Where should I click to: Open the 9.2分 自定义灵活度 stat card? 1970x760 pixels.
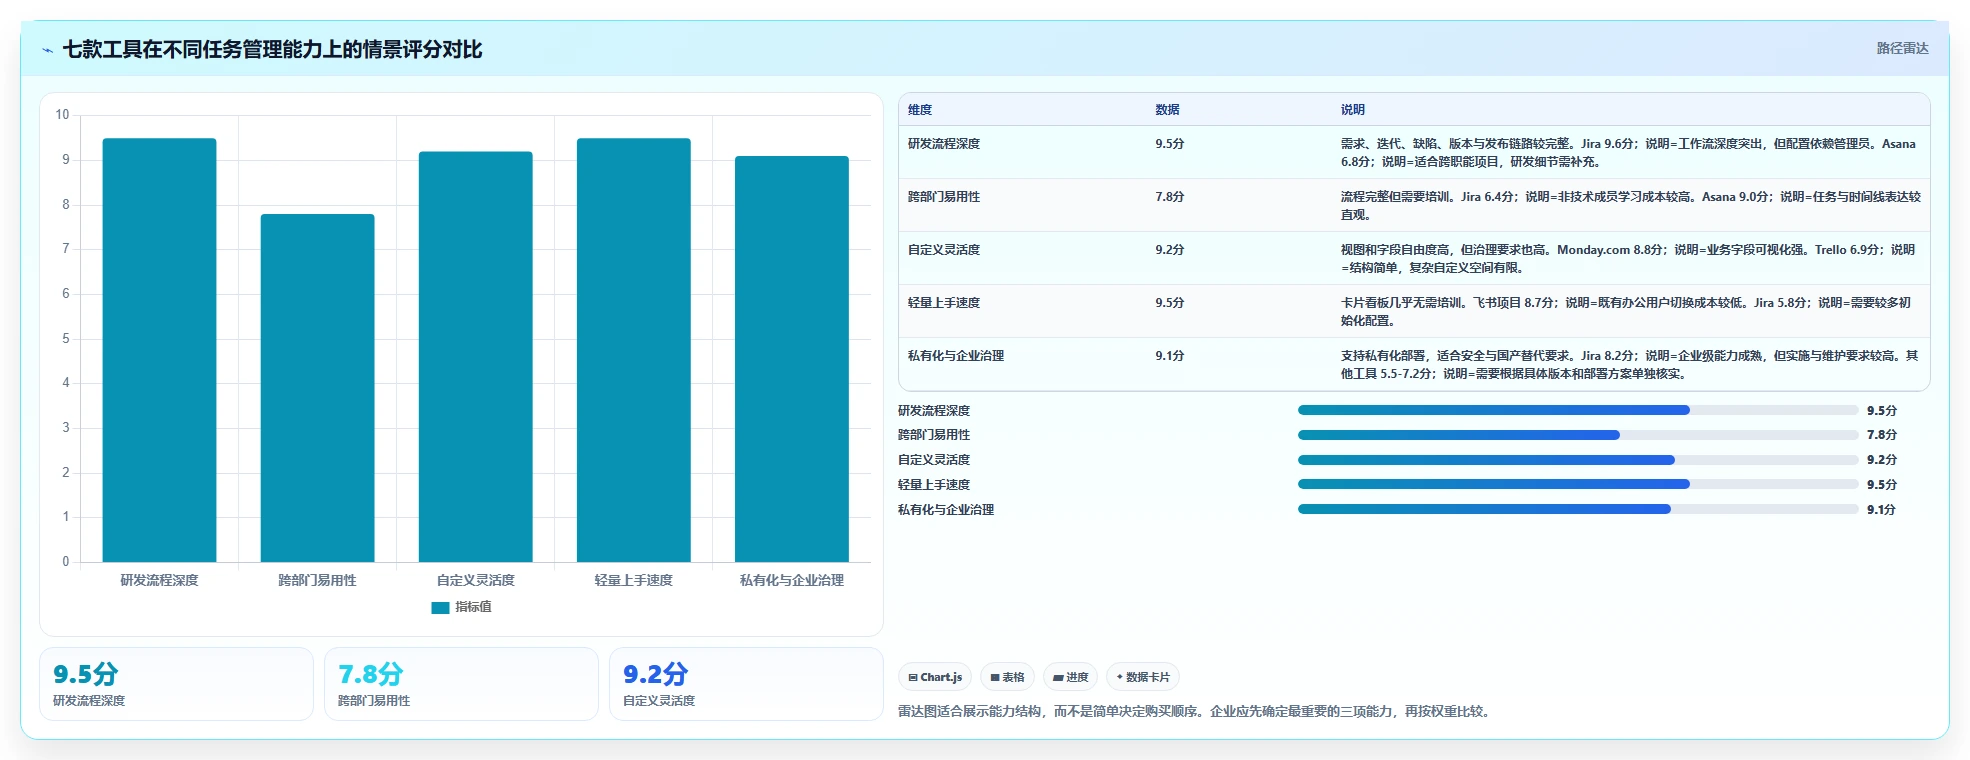[x=746, y=684]
